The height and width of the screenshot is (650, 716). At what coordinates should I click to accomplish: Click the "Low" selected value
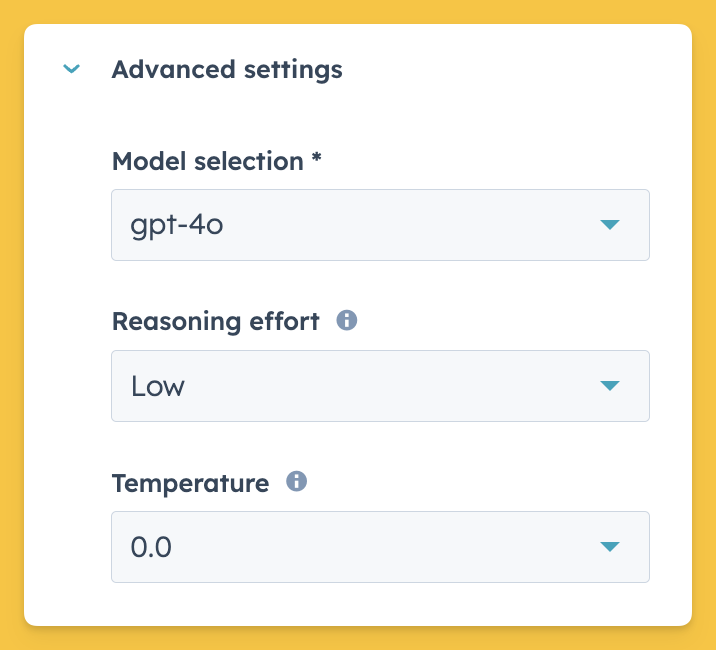pyautogui.click(x=158, y=386)
